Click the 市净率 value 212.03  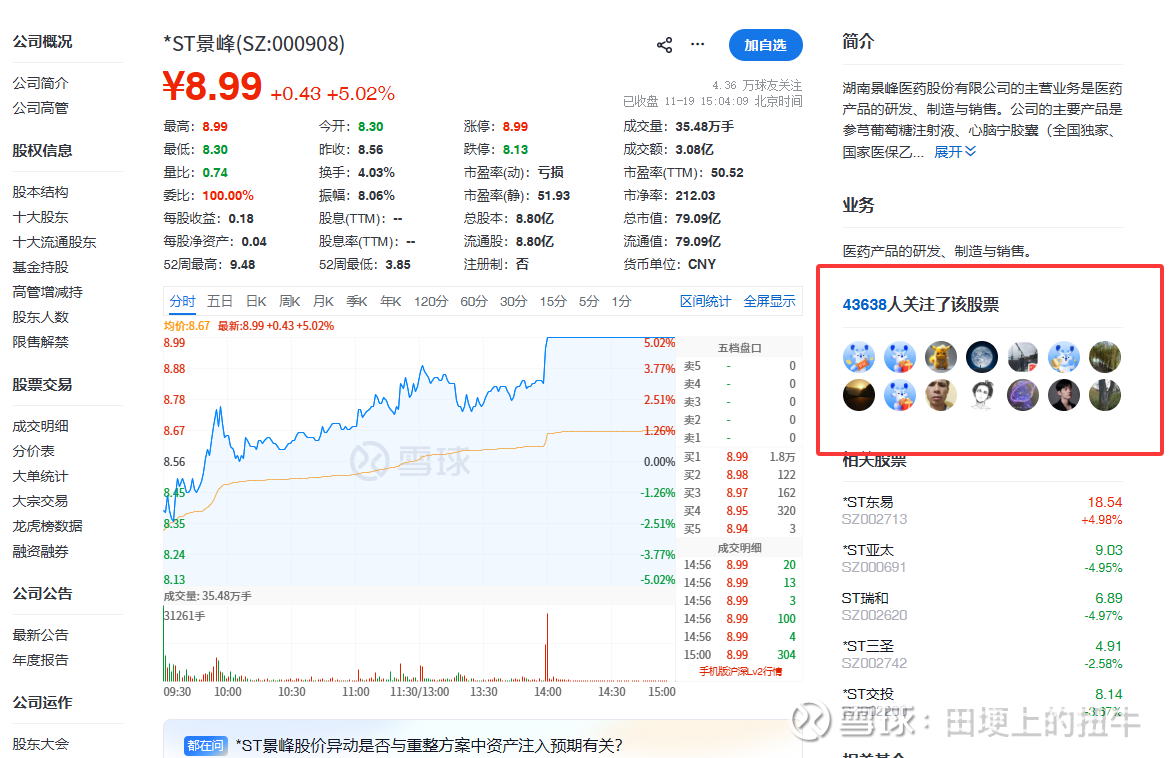(x=695, y=195)
